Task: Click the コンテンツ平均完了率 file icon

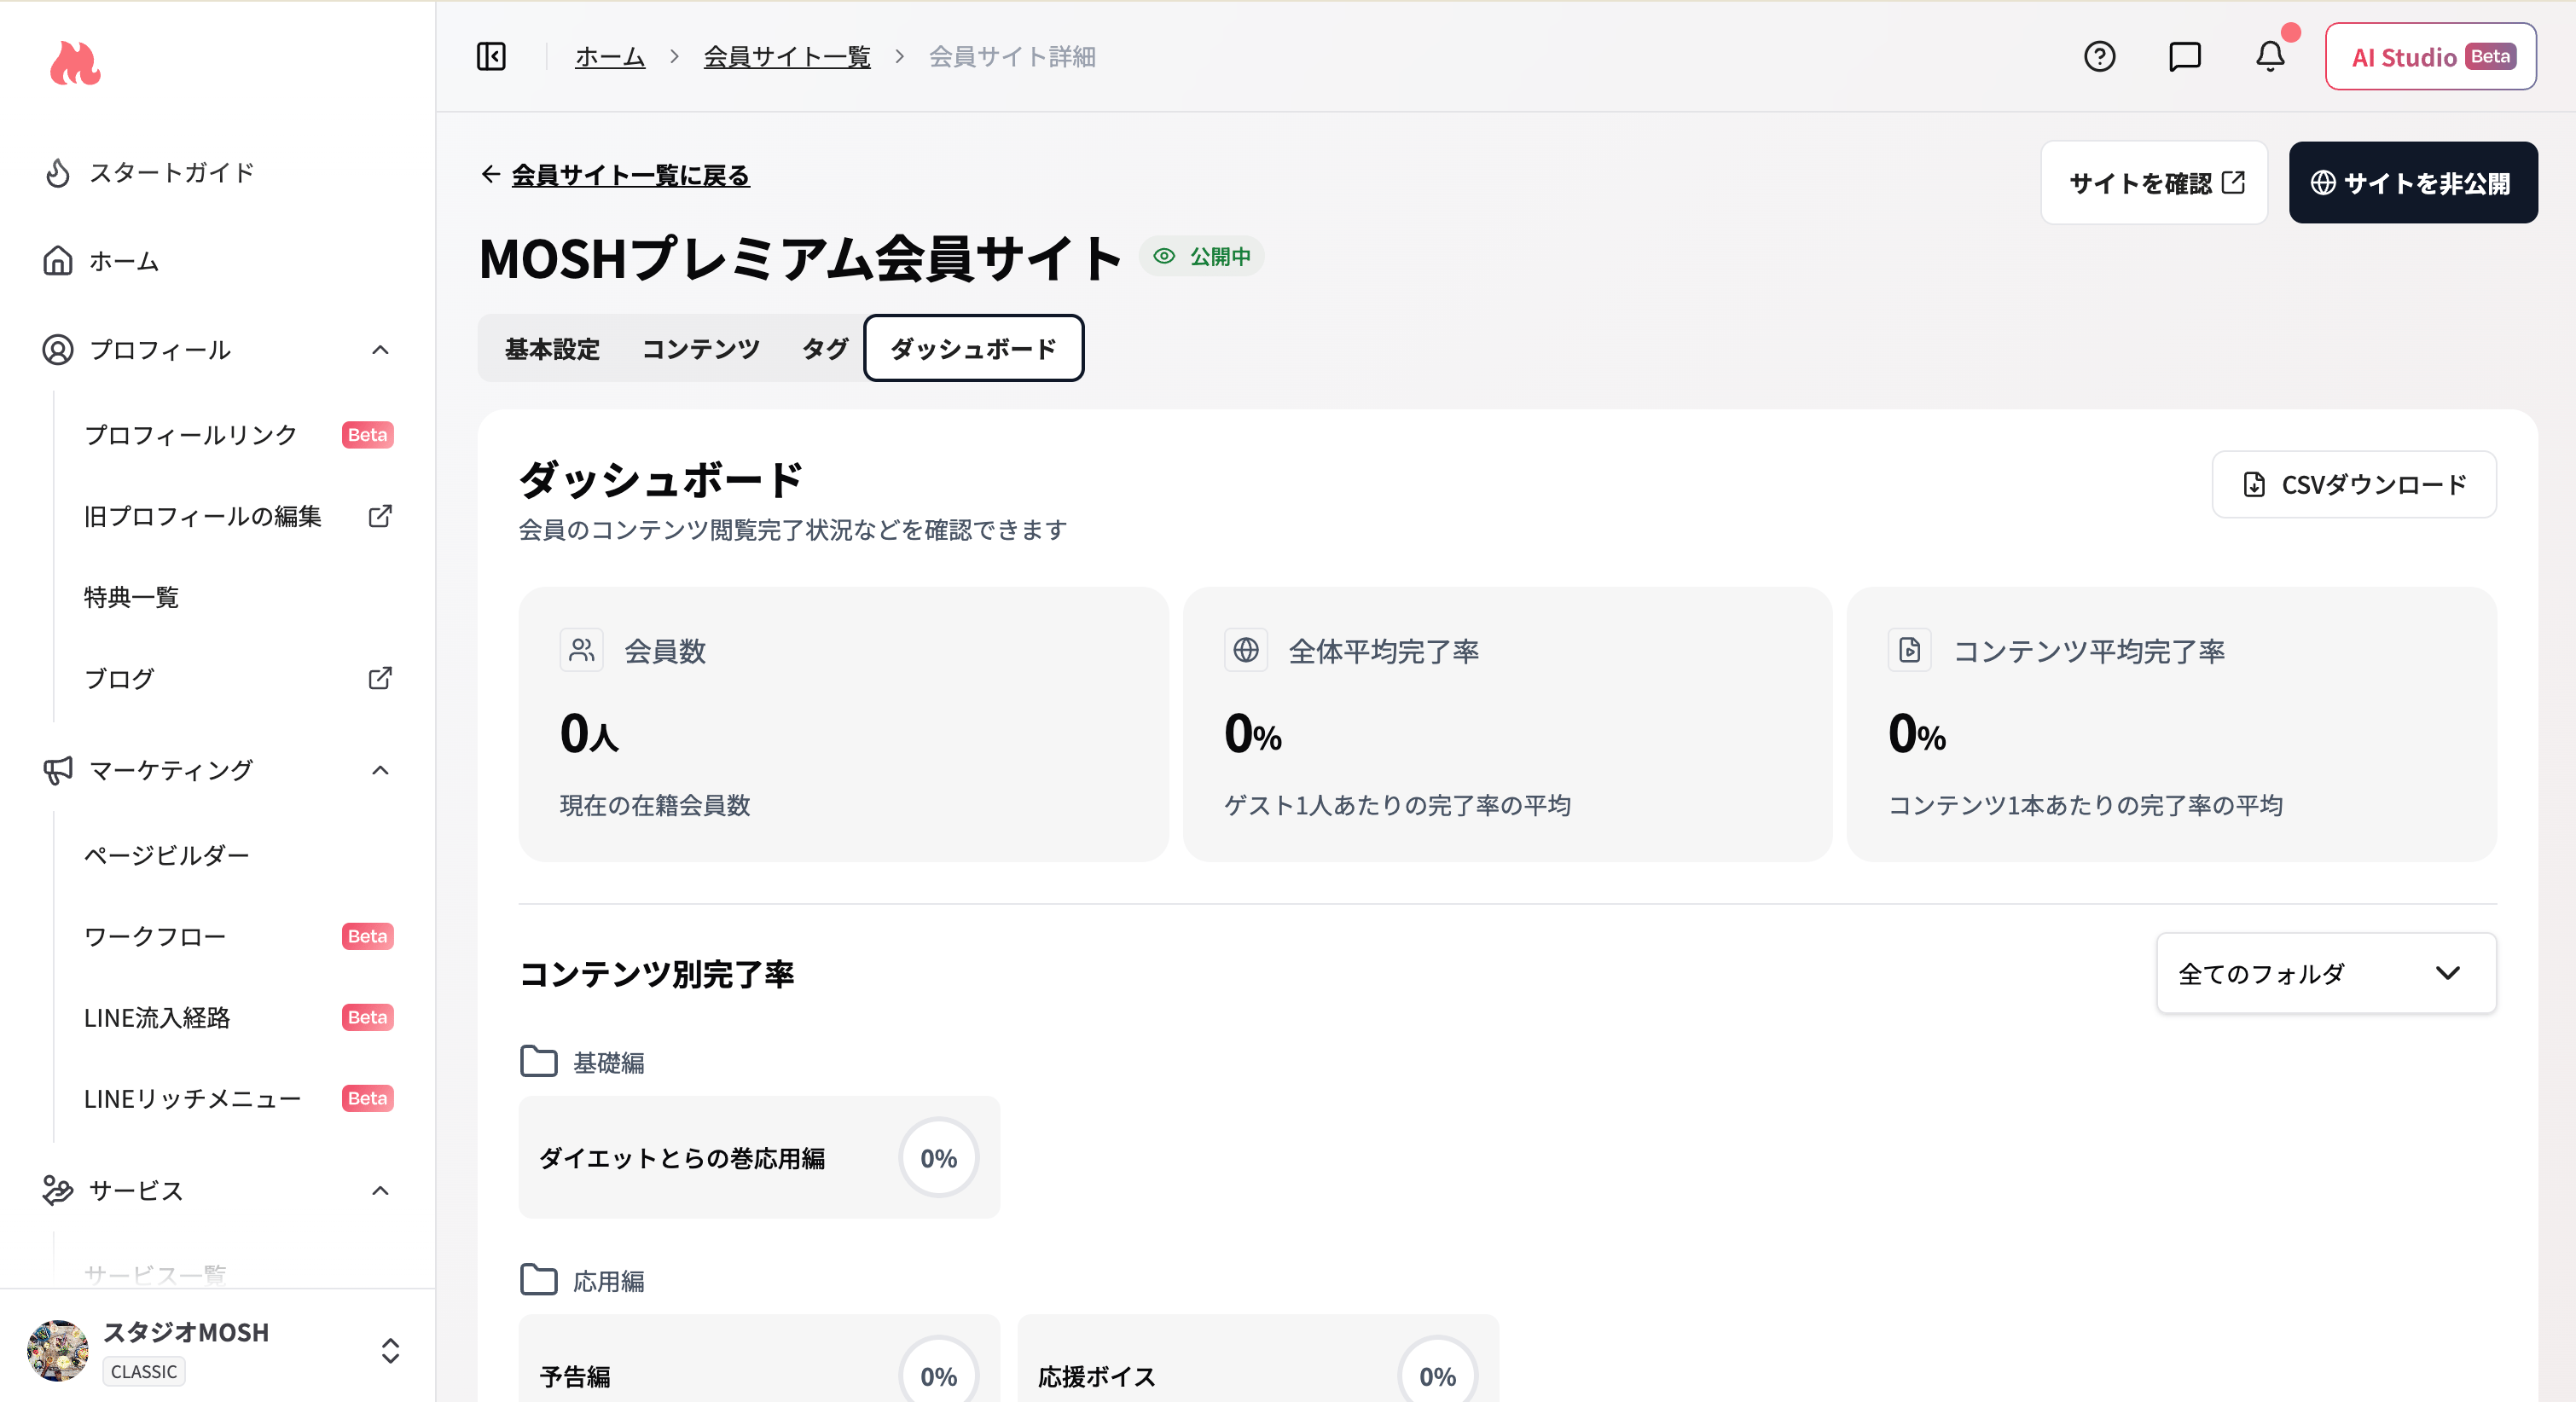Action: pyautogui.click(x=1909, y=650)
